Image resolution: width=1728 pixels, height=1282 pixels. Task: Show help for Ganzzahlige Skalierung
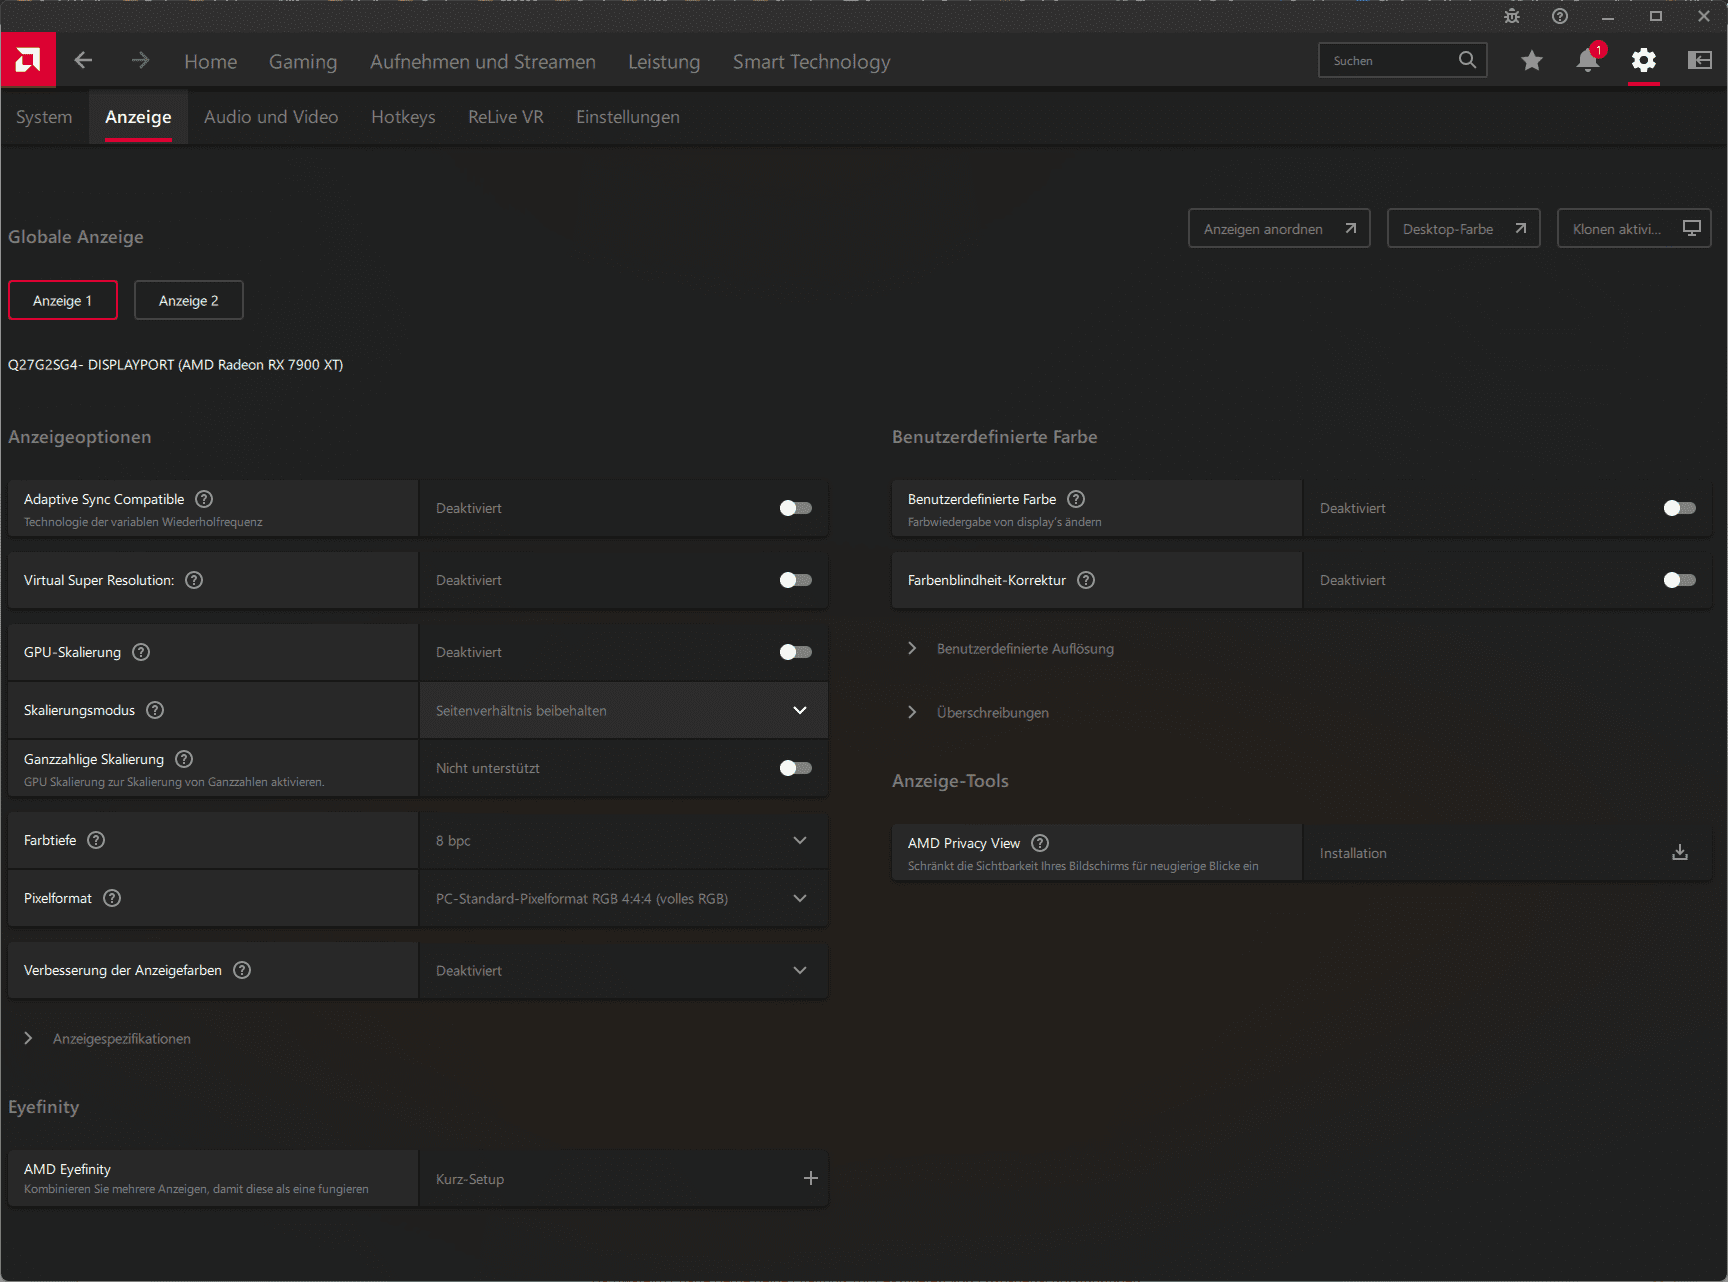pyautogui.click(x=184, y=759)
